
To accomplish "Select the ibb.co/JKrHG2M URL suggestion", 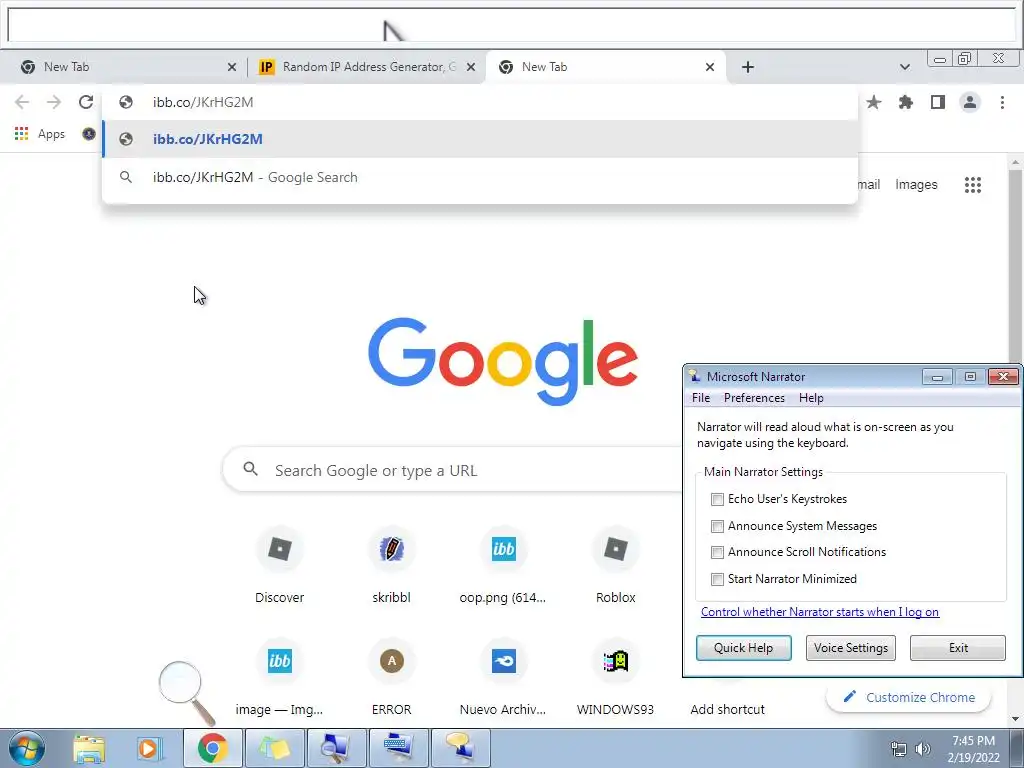I will point(480,139).
